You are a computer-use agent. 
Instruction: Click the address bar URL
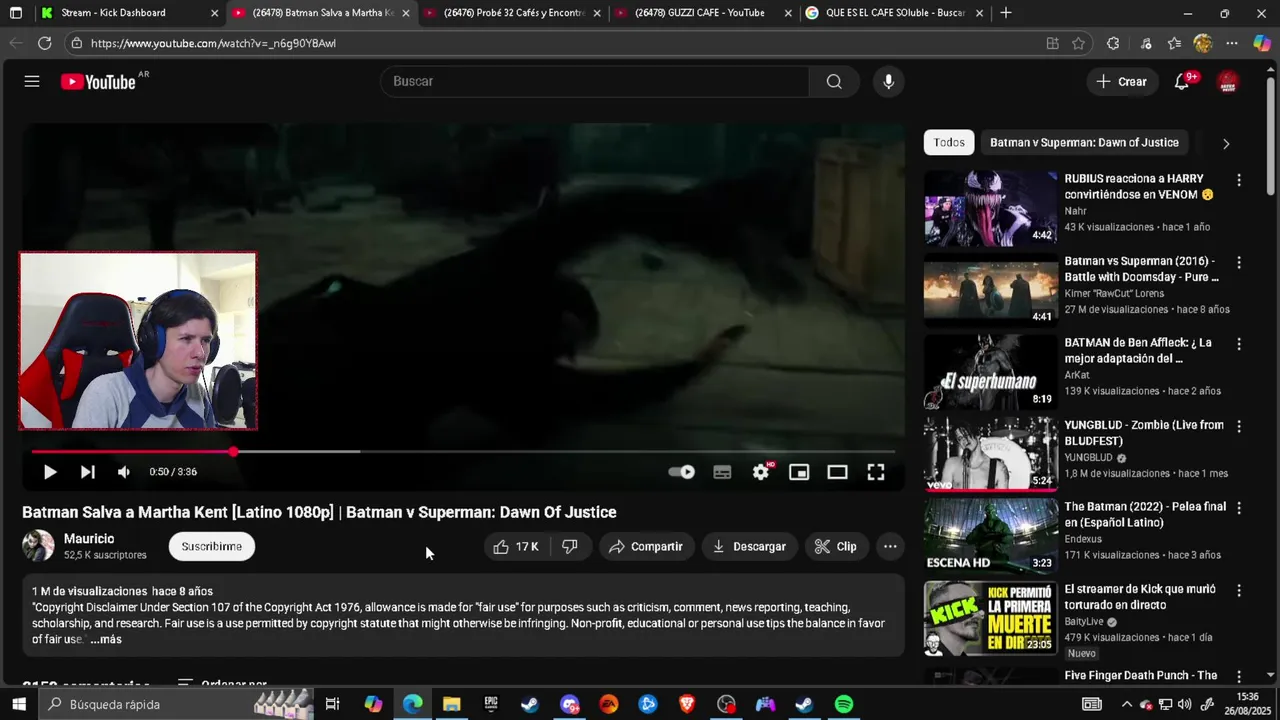[213, 44]
